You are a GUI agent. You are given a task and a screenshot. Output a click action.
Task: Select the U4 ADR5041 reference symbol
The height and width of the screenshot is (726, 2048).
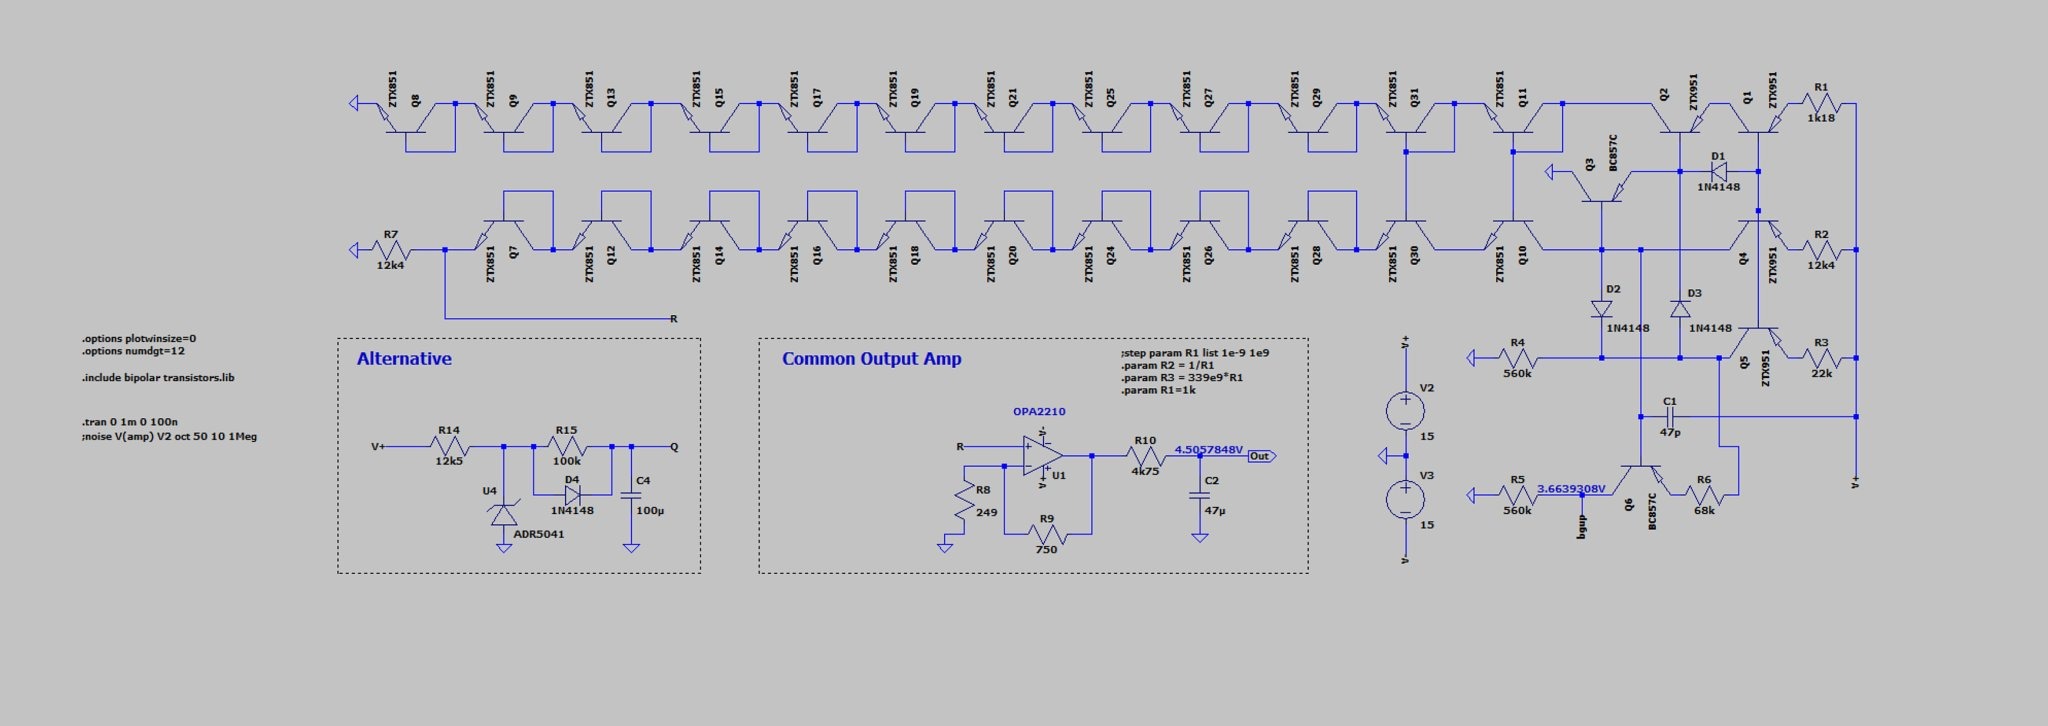tap(502, 515)
